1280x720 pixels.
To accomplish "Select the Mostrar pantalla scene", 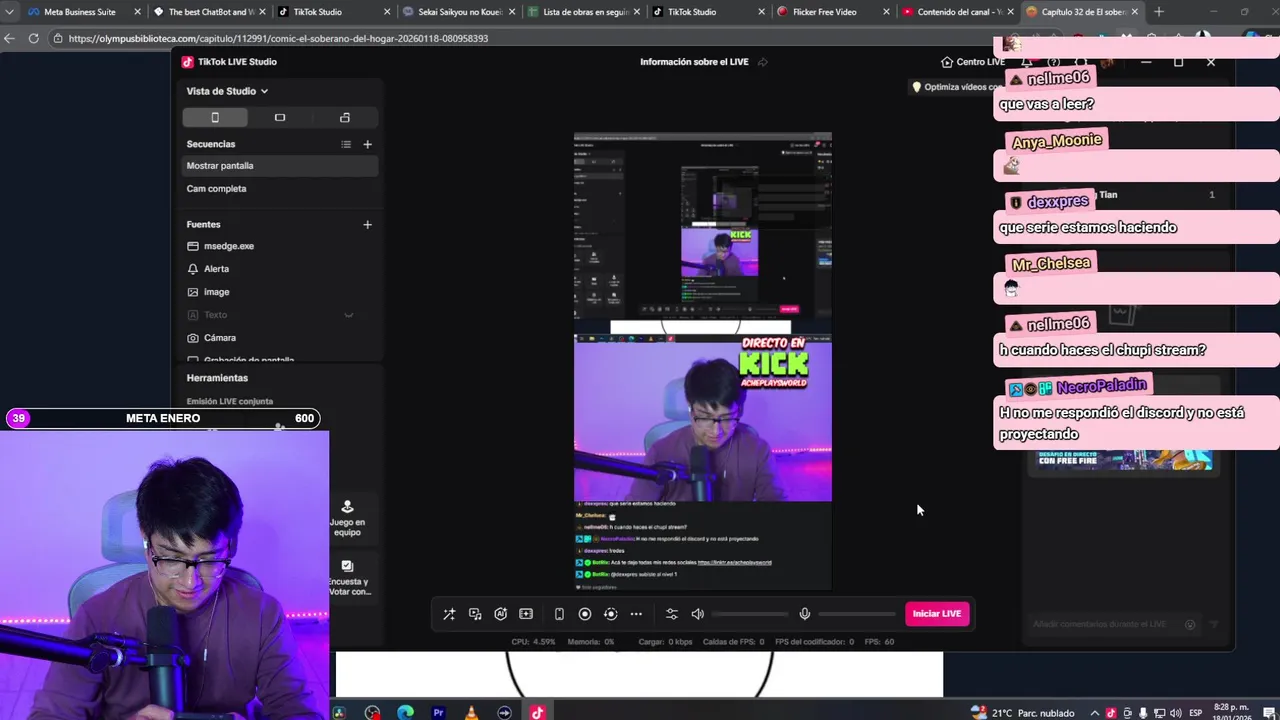I will 280,166.
